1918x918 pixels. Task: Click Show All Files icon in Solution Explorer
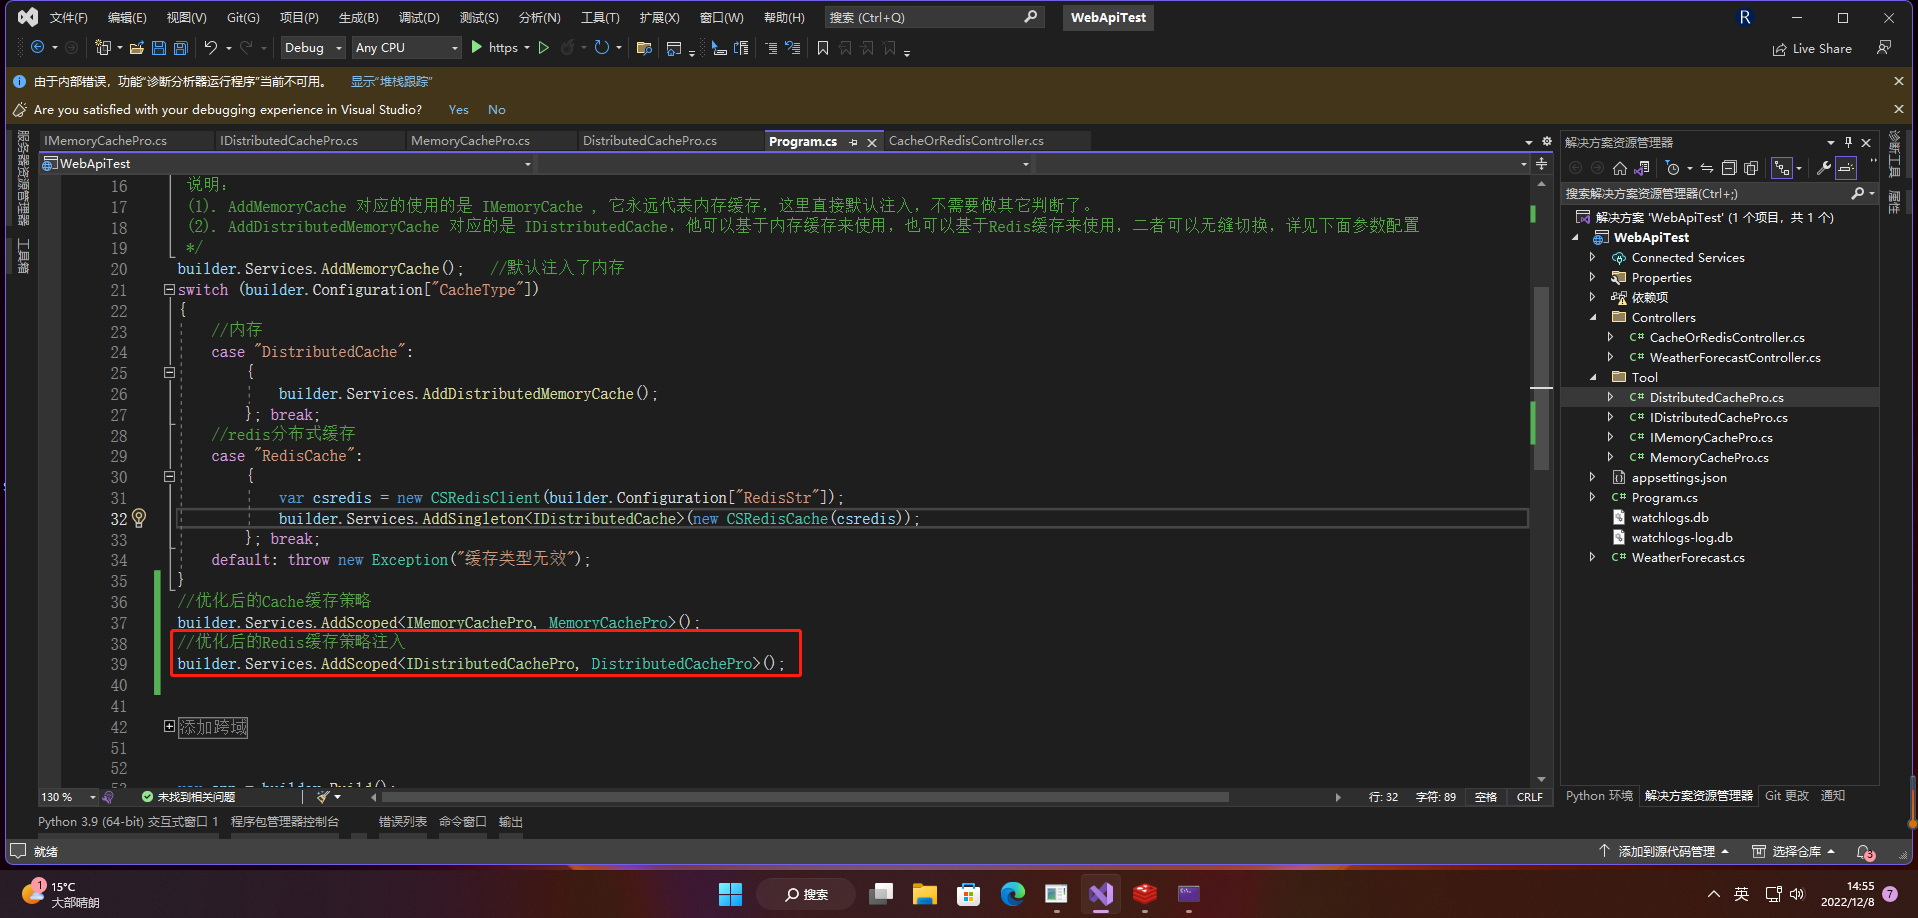[x=1751, y=168]
